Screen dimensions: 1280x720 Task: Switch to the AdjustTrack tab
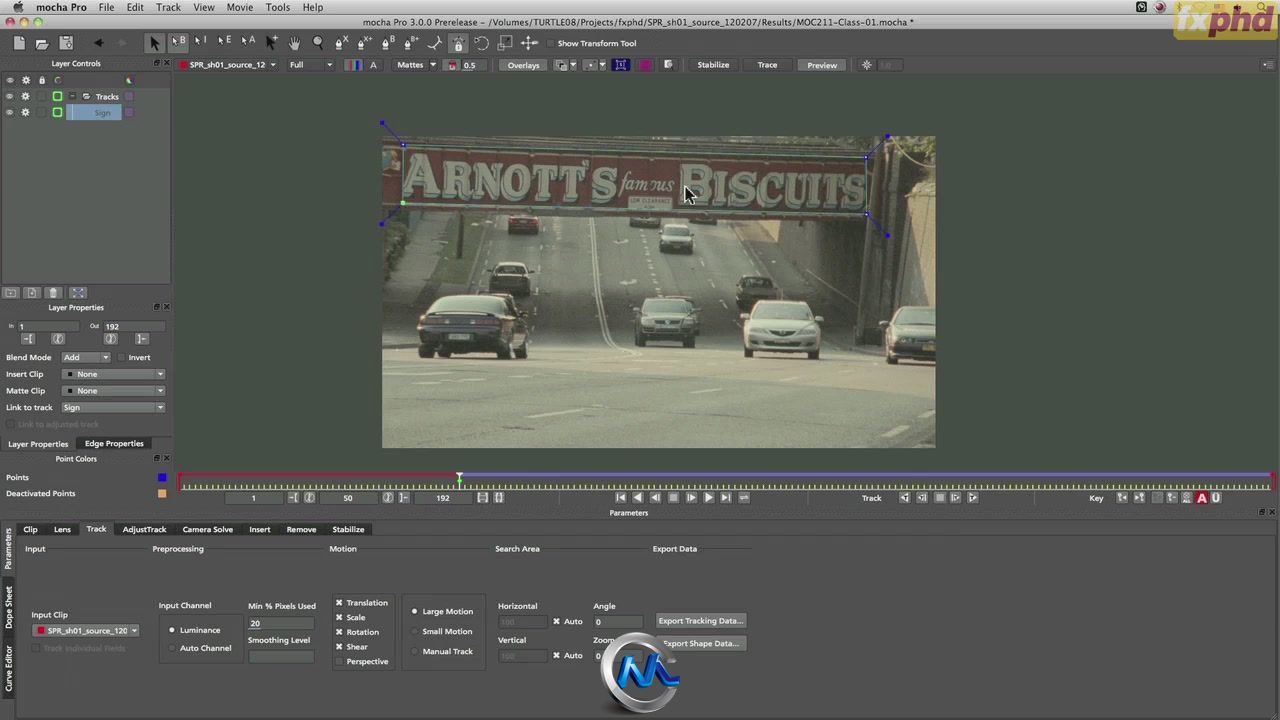coord(144,529)
